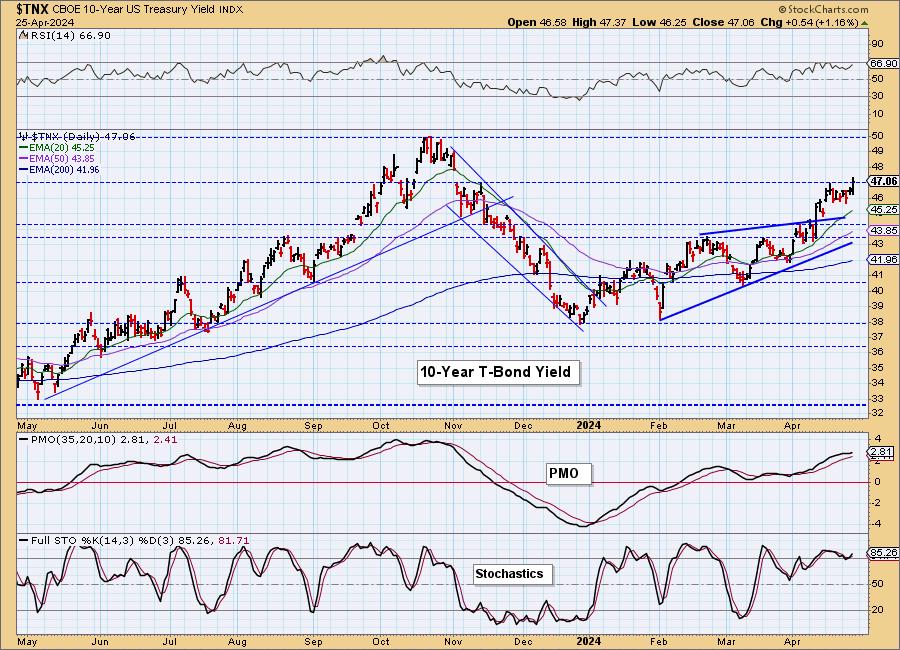
Task: Click the $TNX ticker symbol title
Action: point(33,9)
